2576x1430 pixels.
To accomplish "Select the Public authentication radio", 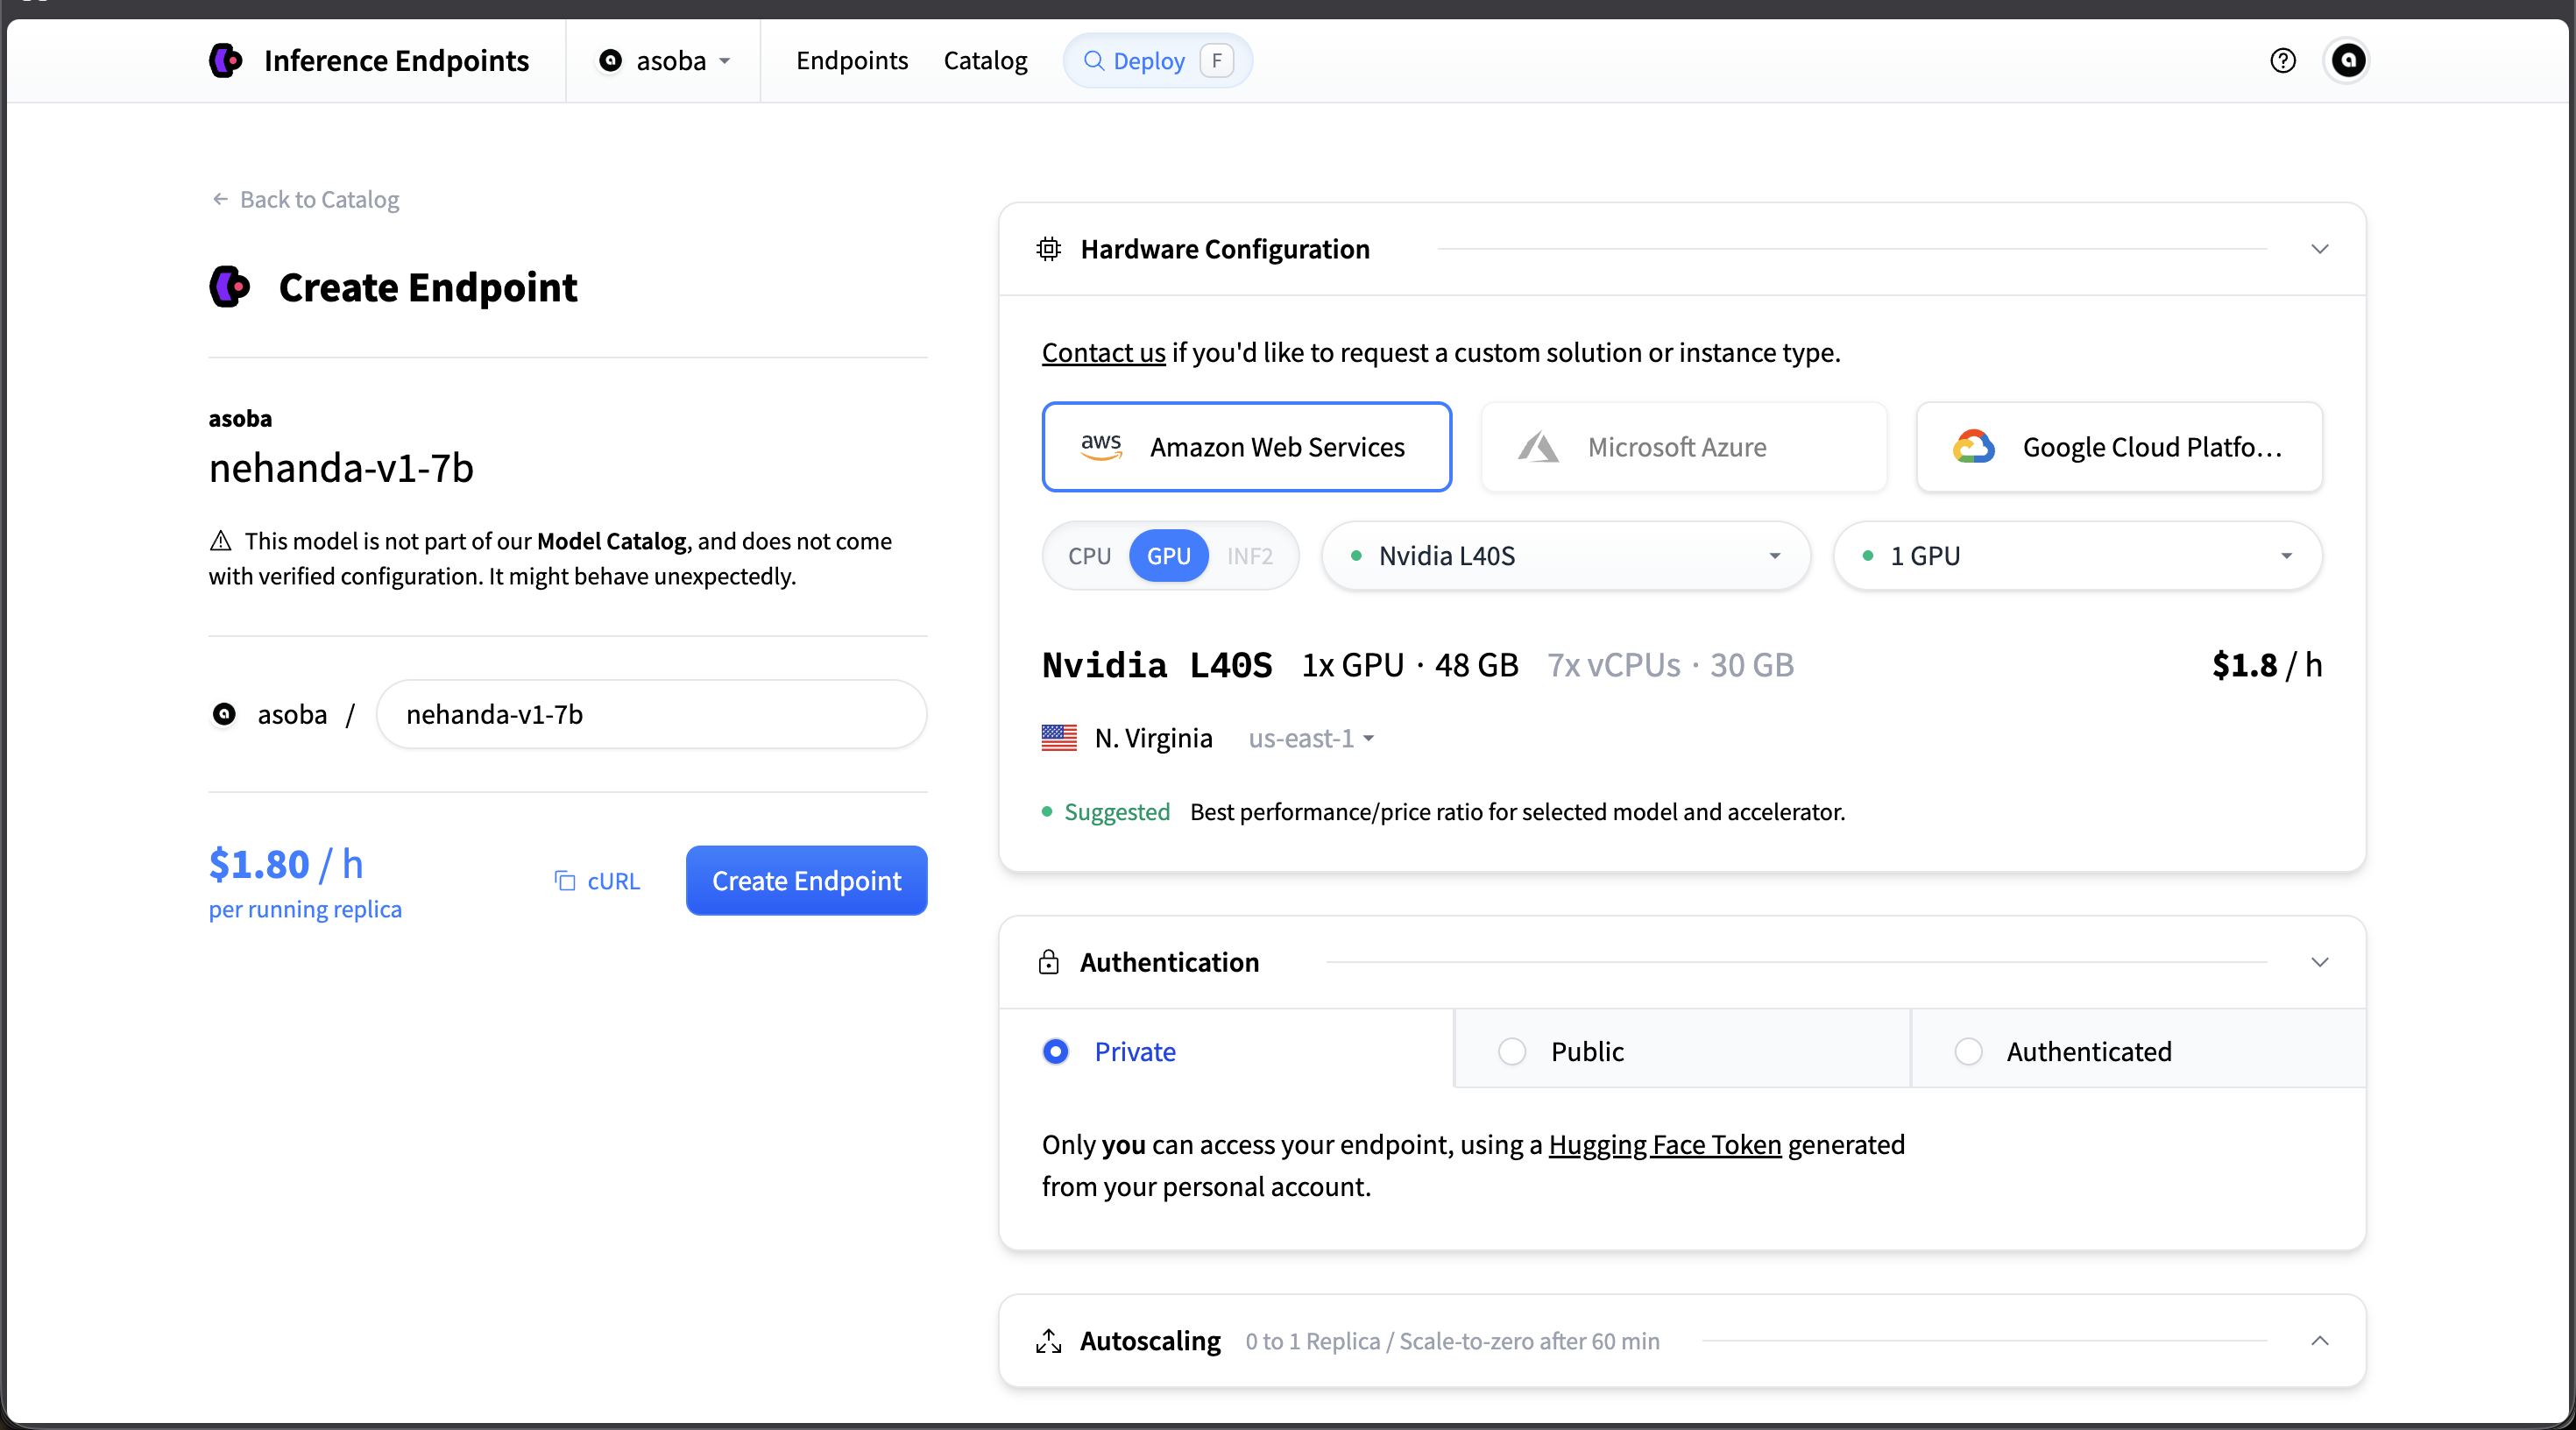I will pos(1511,1051).
